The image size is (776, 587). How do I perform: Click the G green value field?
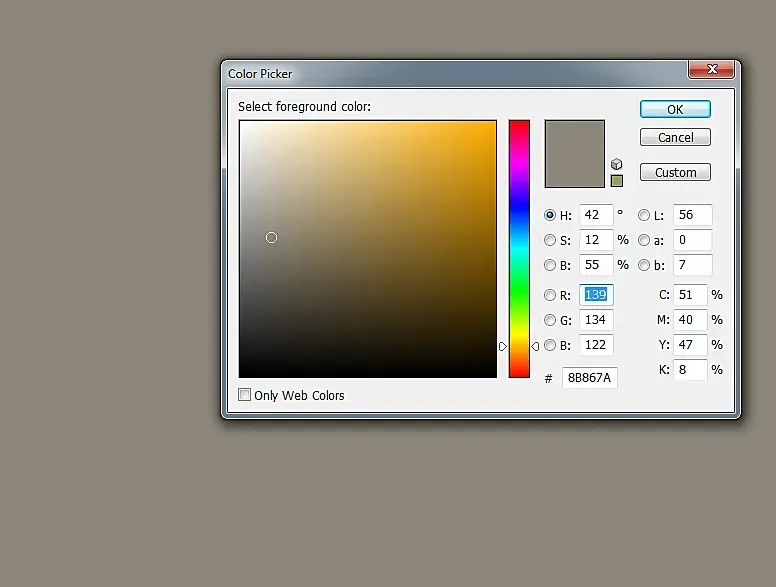[596, 320]
